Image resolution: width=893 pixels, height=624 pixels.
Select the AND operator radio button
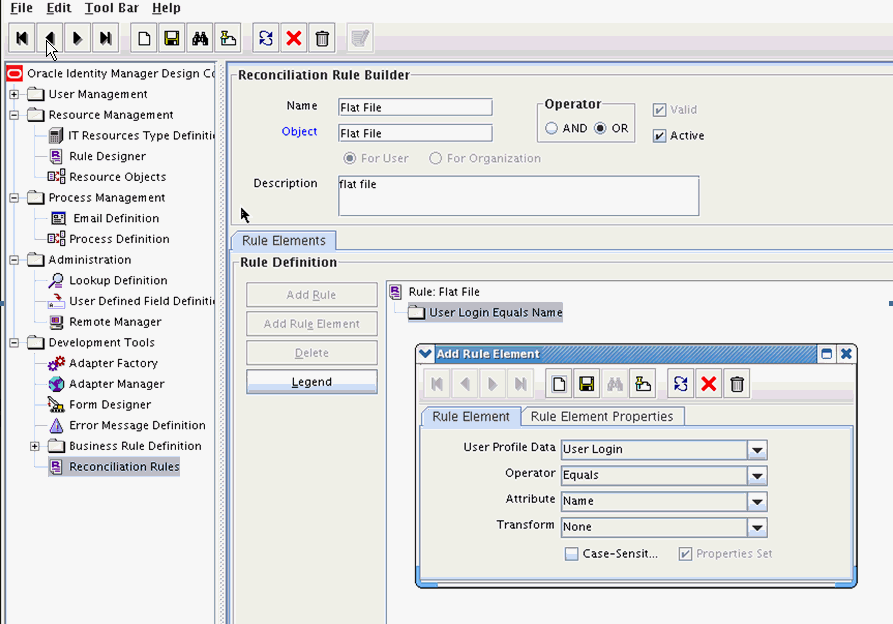(x=552, y=129)
